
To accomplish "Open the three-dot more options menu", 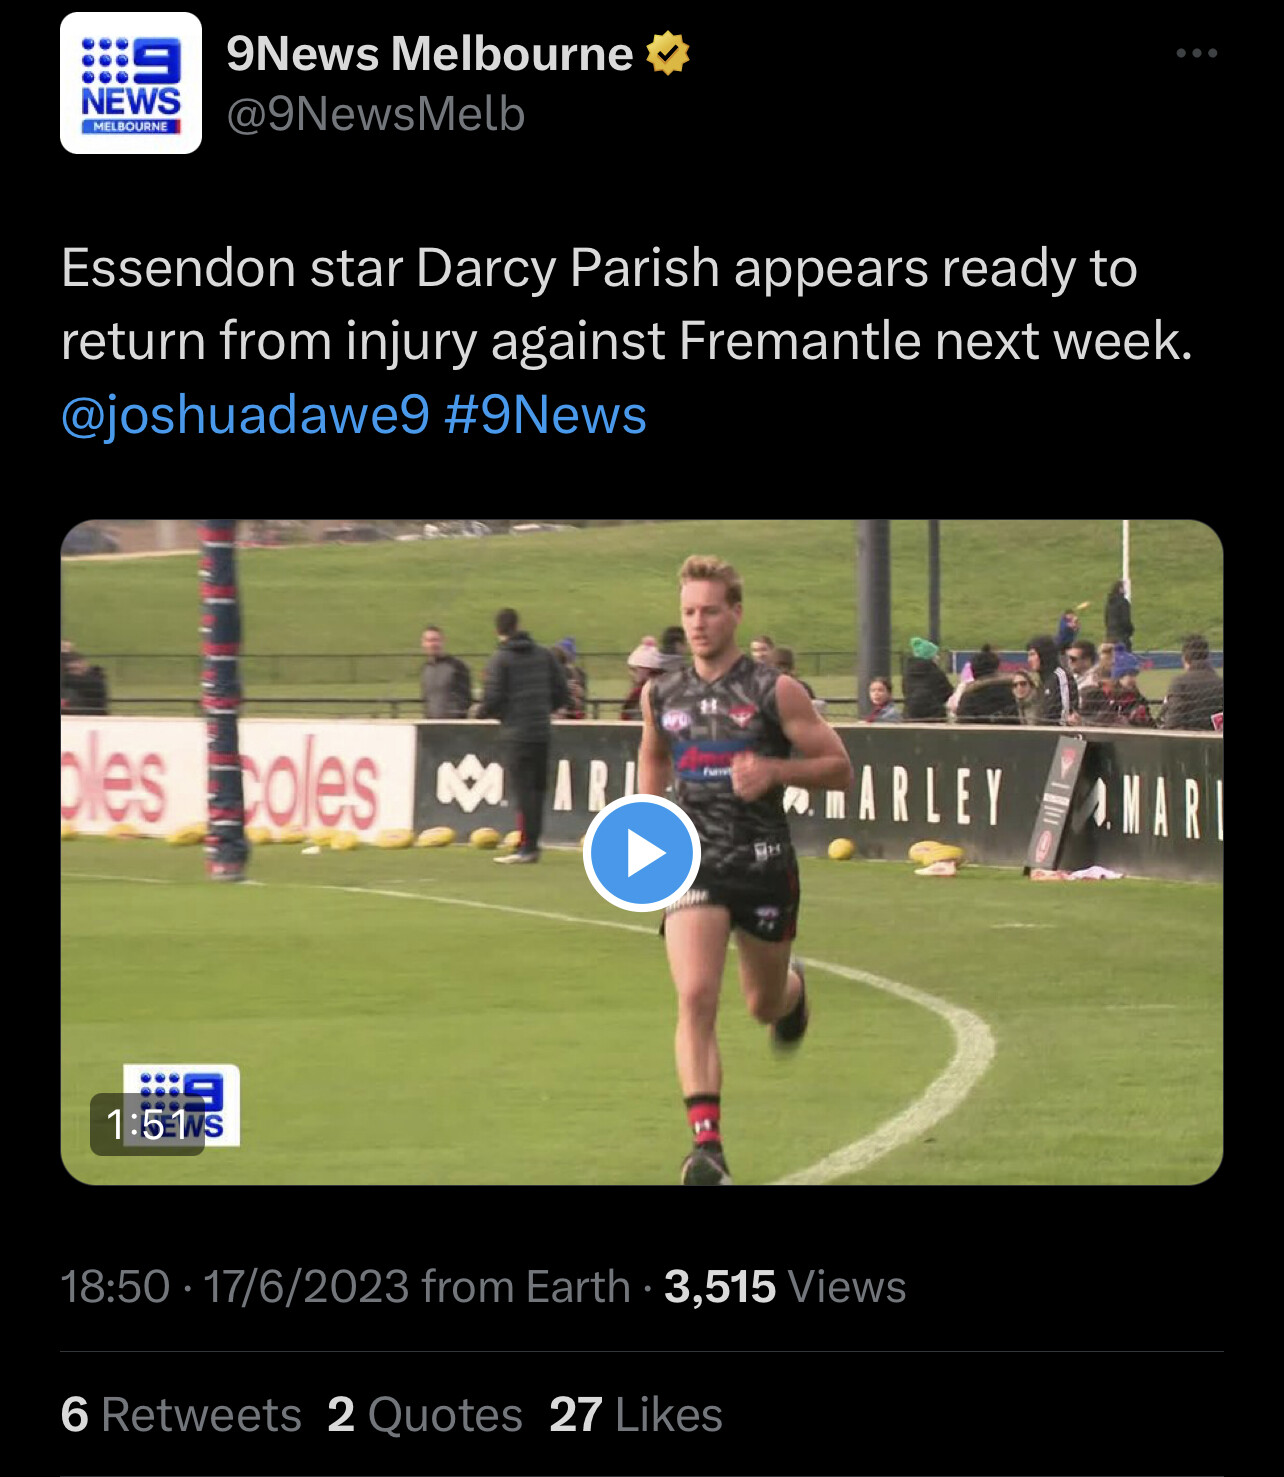I will [x=1196, y=53].
